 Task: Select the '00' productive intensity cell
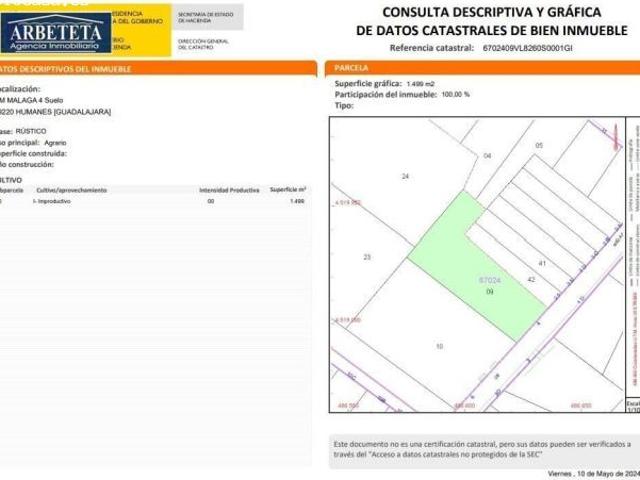(x=211, y=201)
